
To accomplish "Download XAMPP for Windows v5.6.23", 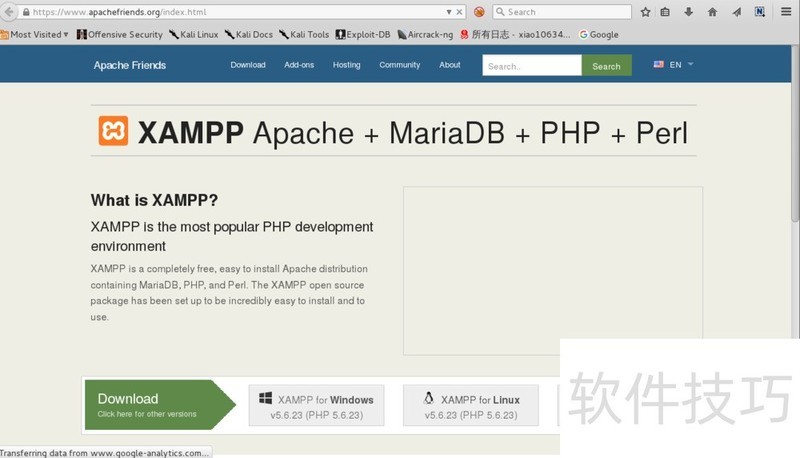I will (316, 405).
